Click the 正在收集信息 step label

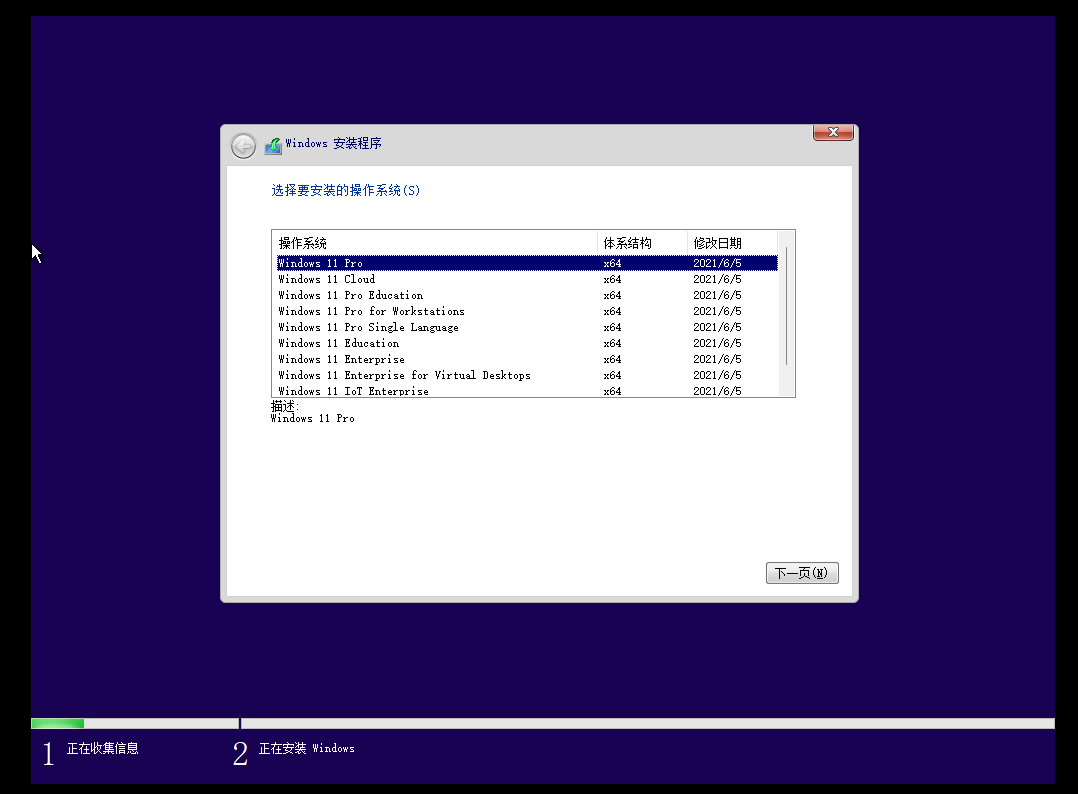[x=102, y=748]
